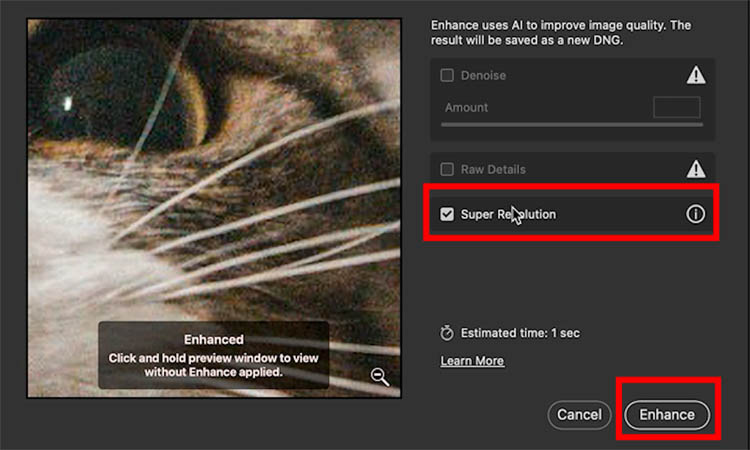Screen dimensions: 750x450
Task: Click the Enhance button
Action: [x=667, y=415]
